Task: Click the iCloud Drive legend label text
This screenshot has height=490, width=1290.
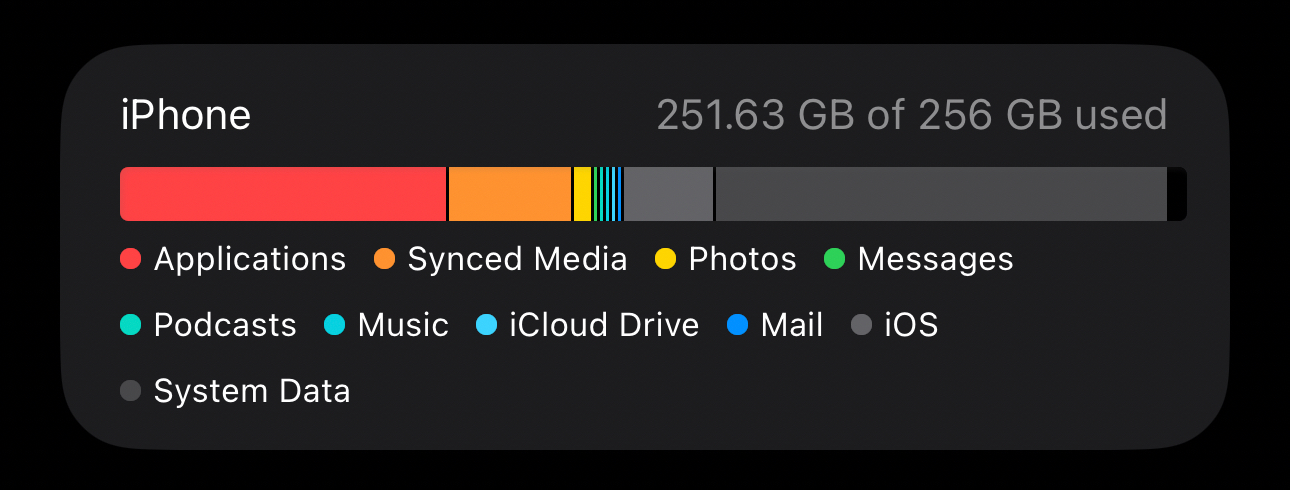Action: point(604,325)
